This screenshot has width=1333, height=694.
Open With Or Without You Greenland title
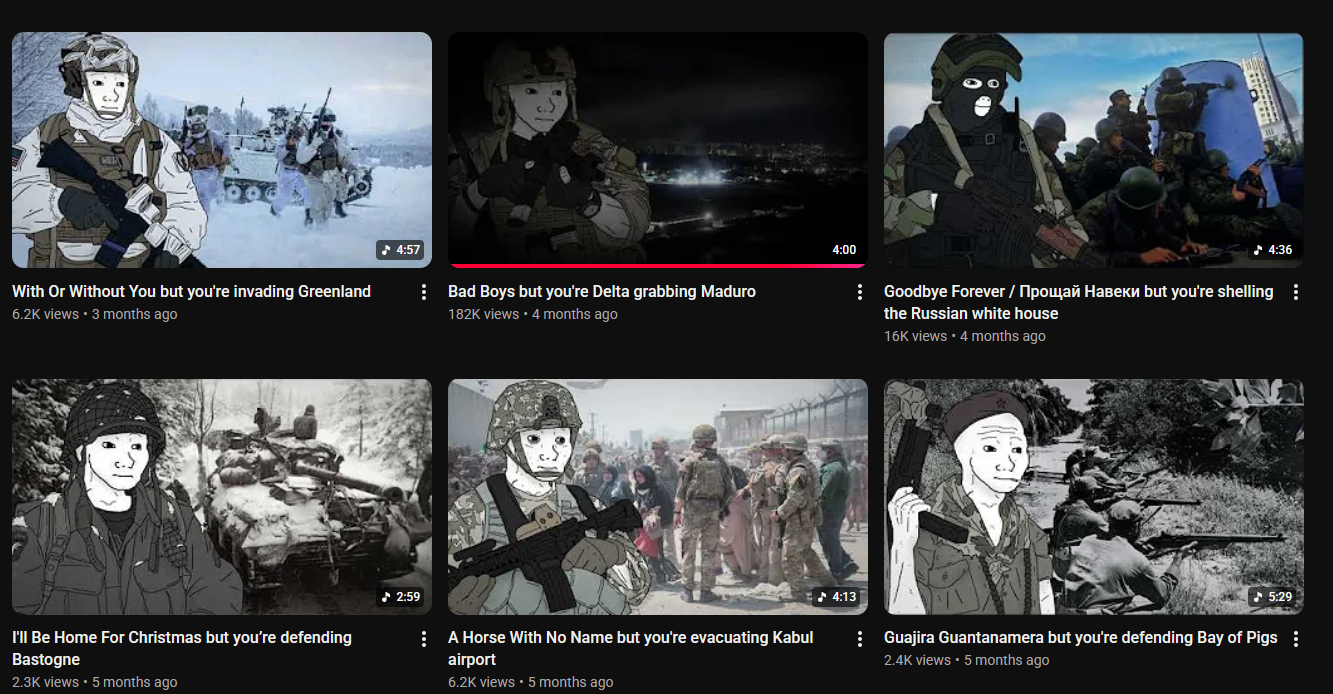[x=191, y=292]
